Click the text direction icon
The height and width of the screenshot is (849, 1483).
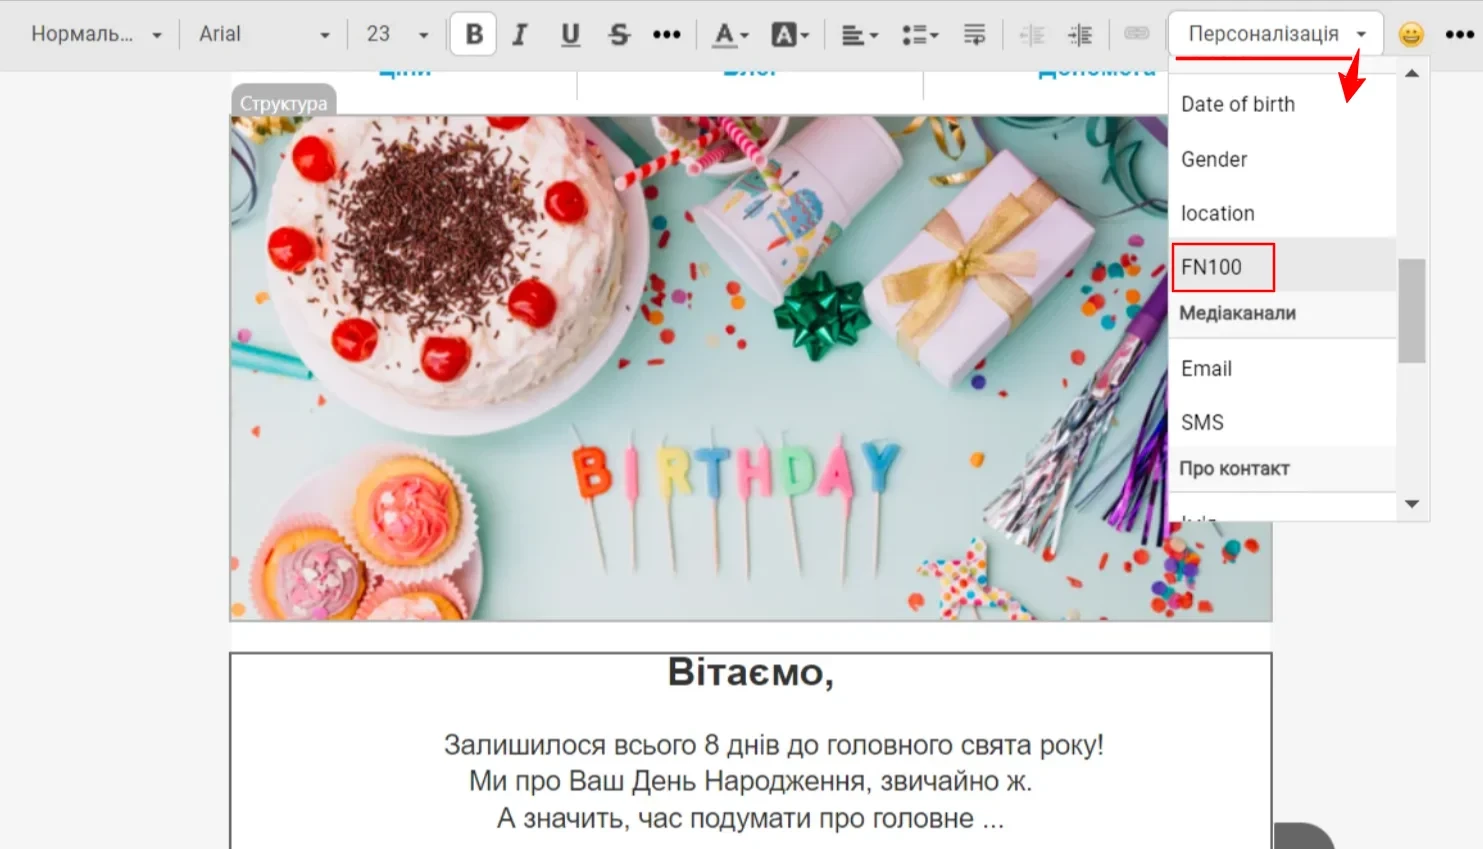point(974,35)
